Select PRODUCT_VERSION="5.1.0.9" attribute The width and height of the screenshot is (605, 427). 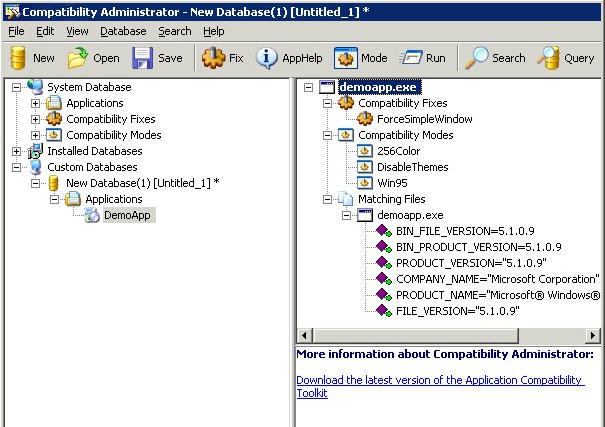click(x=471, y=263)
